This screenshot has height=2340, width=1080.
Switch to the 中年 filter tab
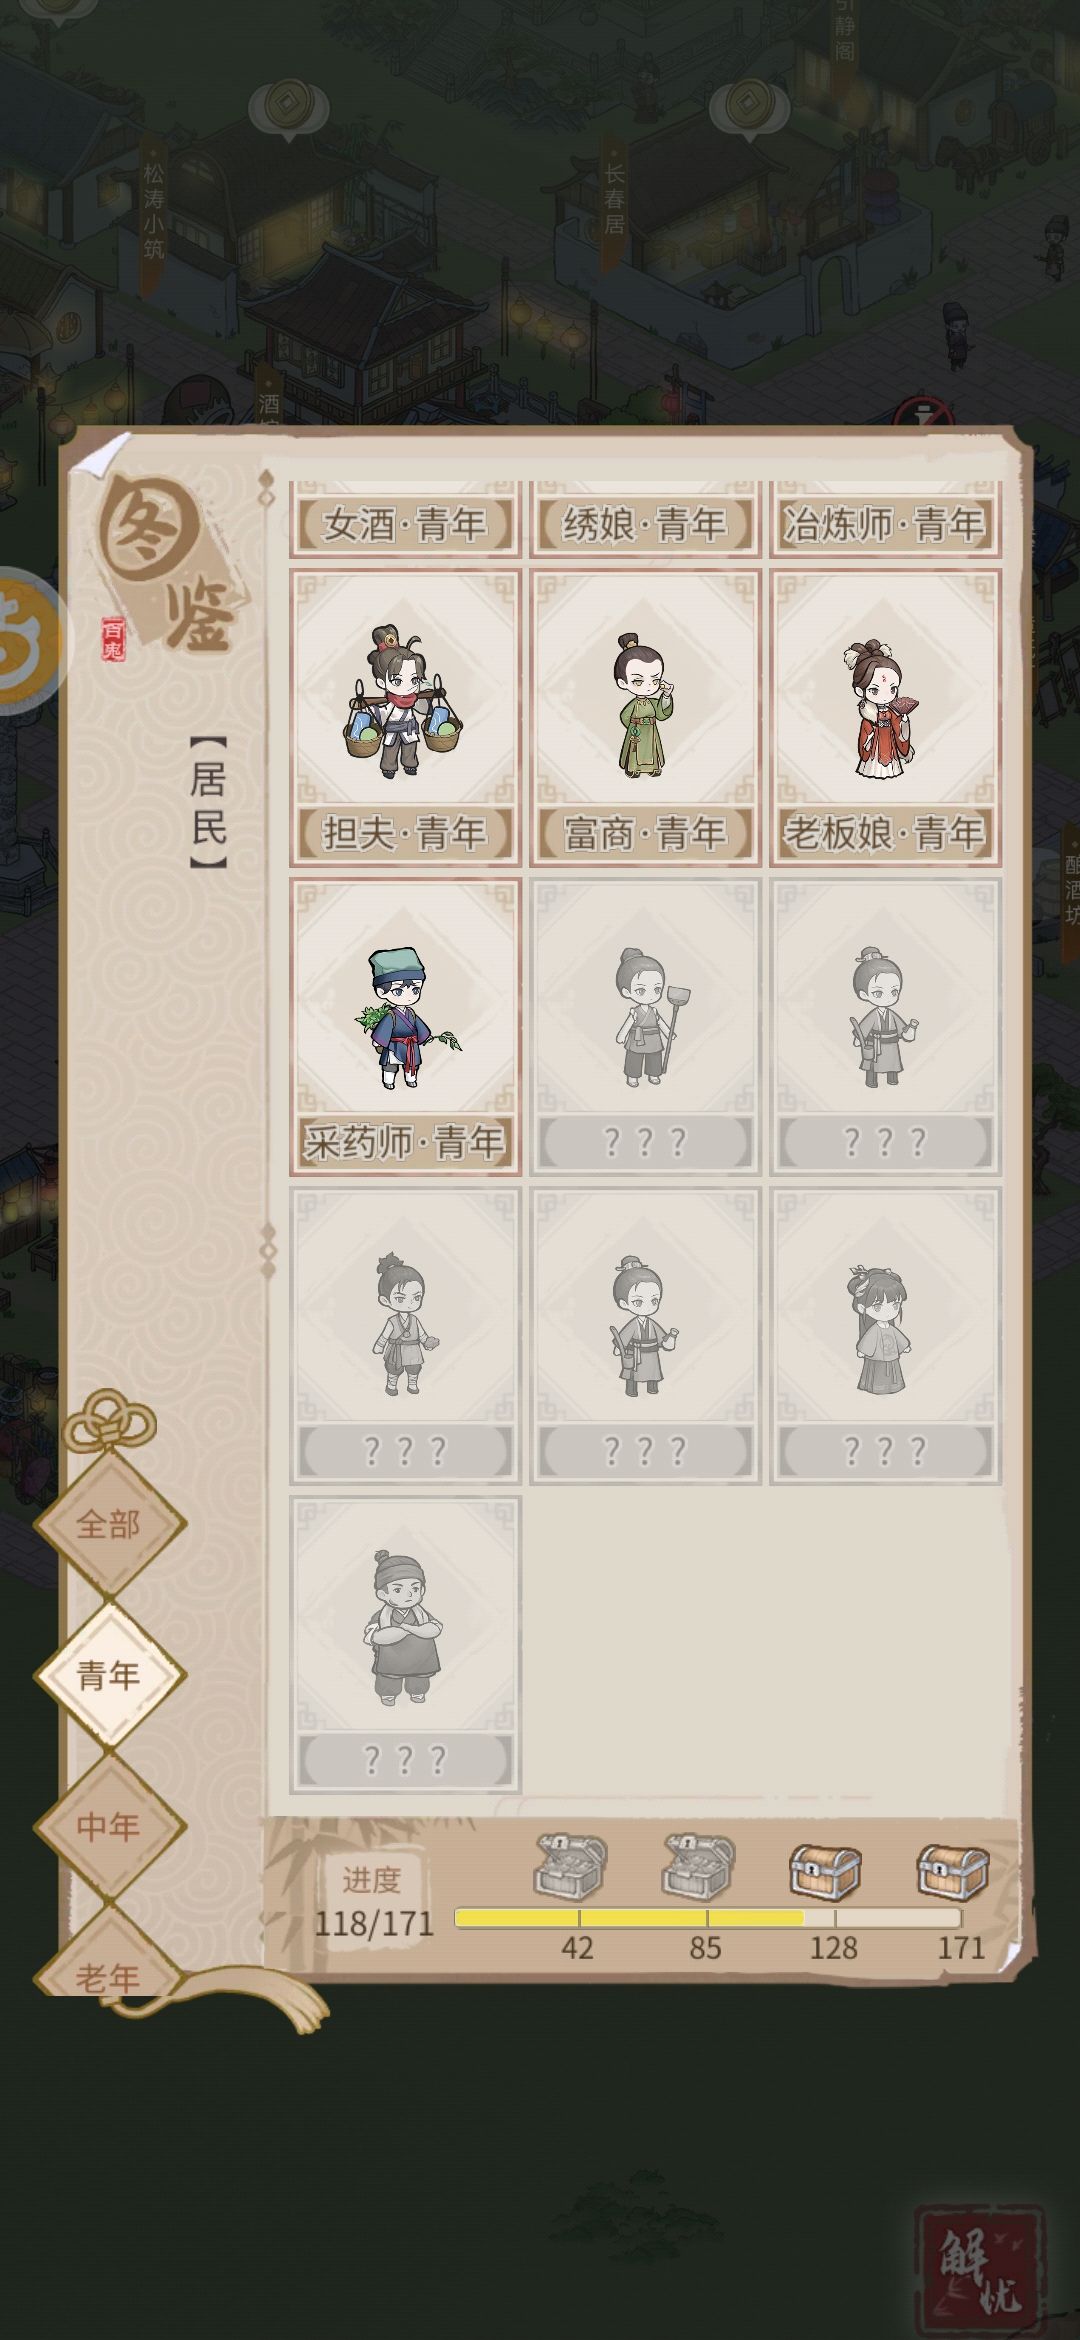coord(109,1826)
